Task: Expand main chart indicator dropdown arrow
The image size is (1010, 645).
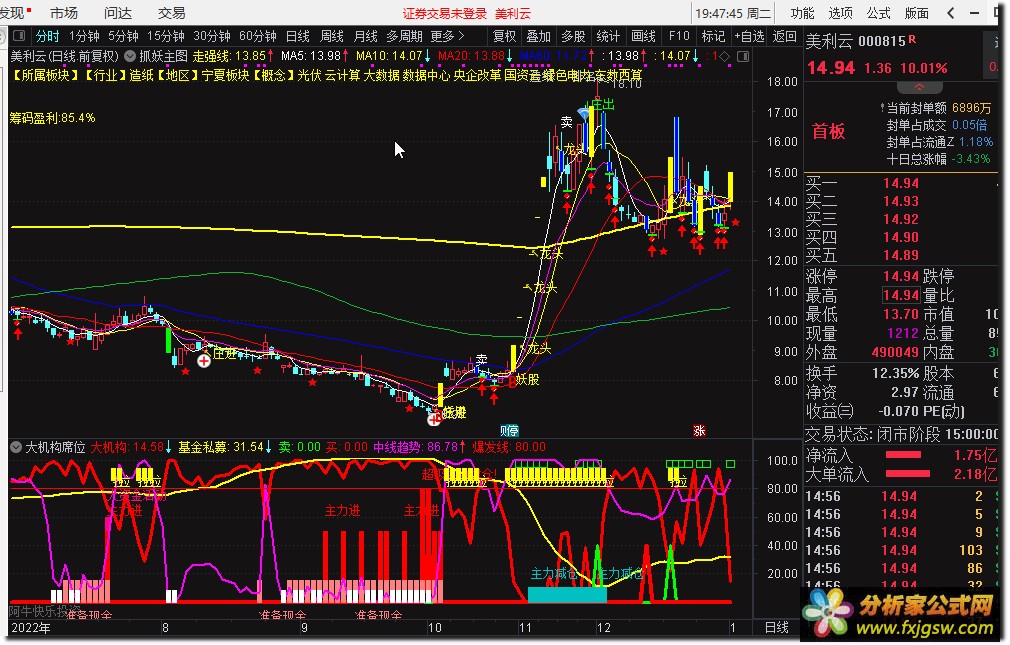Action: pyautogui.click(x=129, y=56)
